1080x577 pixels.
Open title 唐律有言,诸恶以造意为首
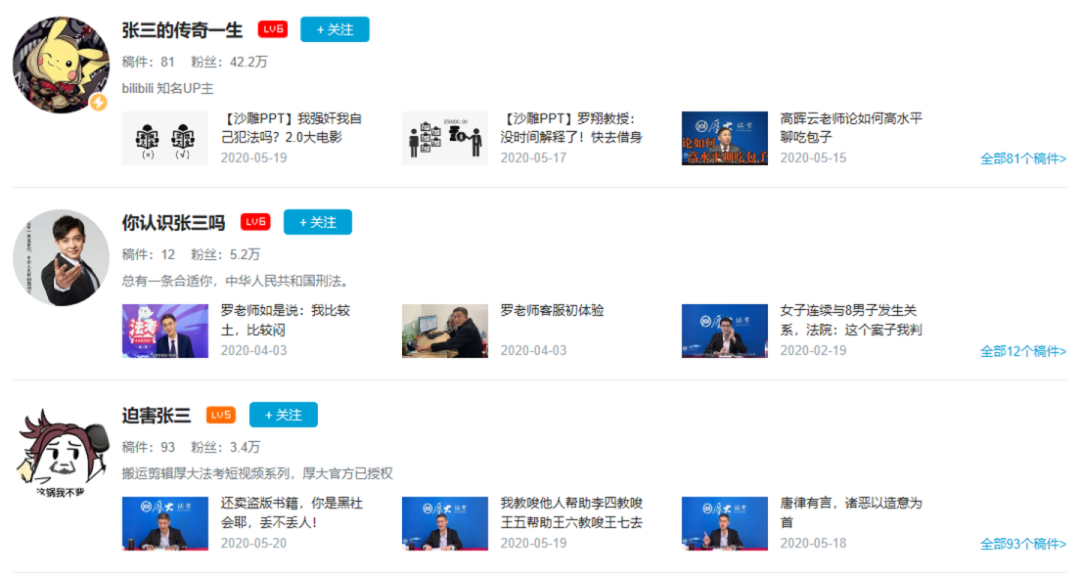pyautogui.click(x=851, y=513)
